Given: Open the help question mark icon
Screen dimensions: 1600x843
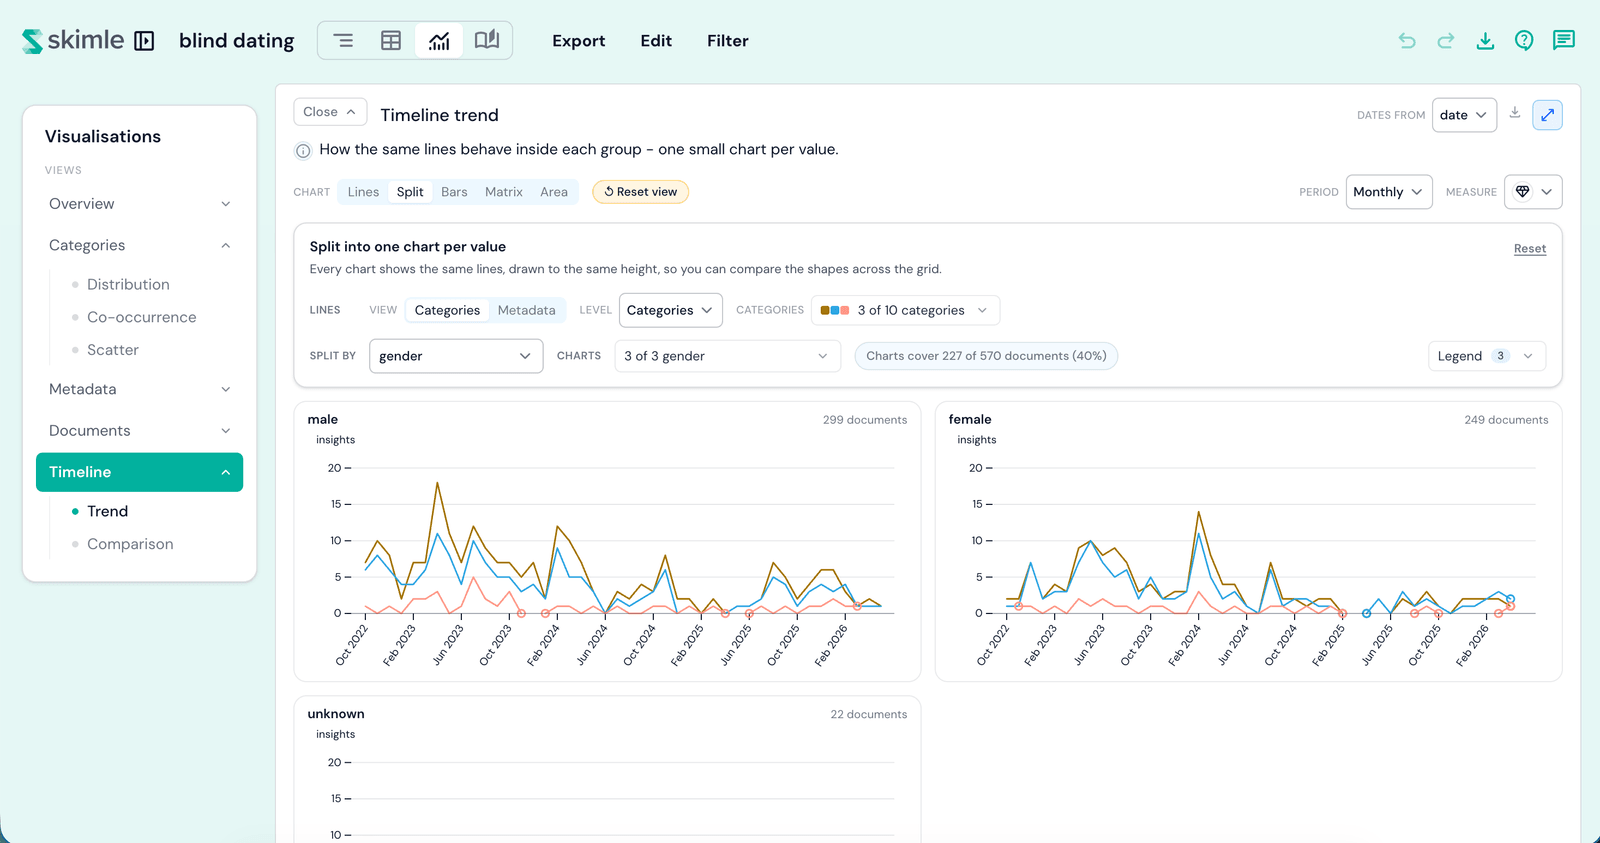Looking at the screenshot, I should tap(1524, 41).
